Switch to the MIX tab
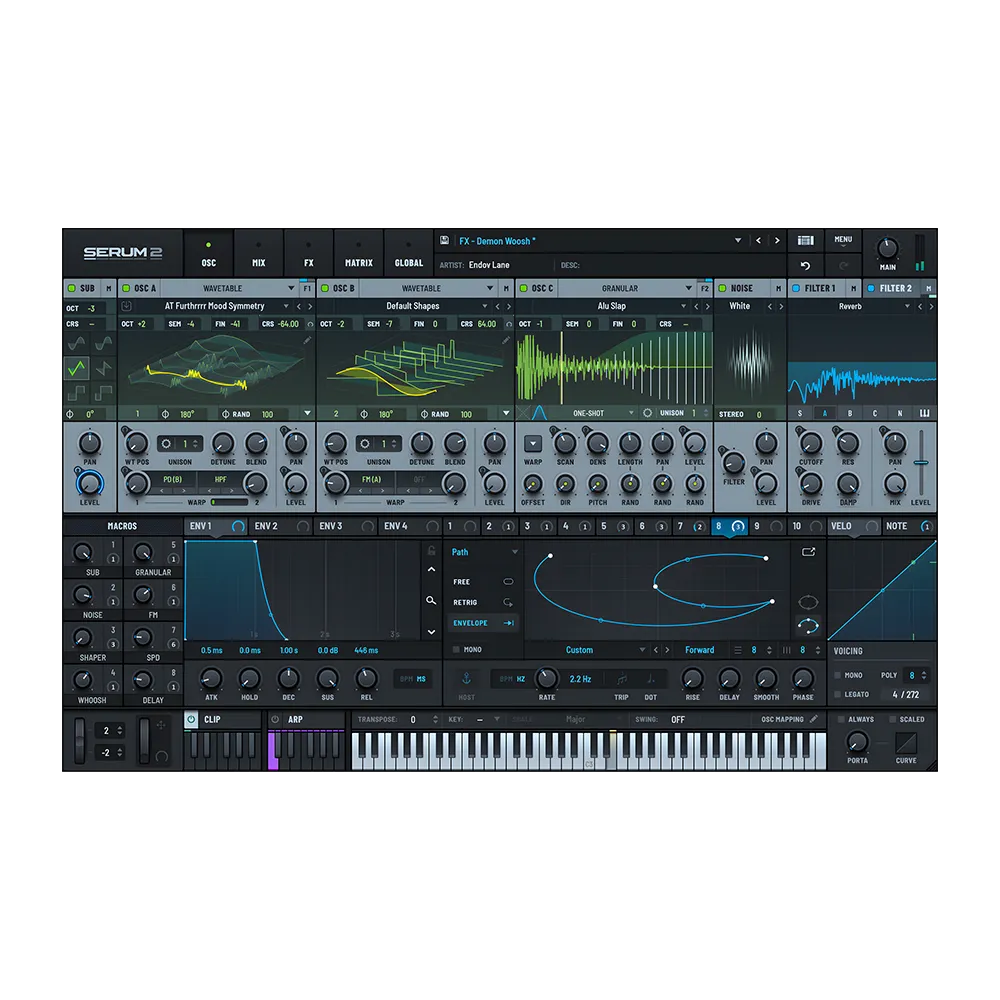 (258, 254)
